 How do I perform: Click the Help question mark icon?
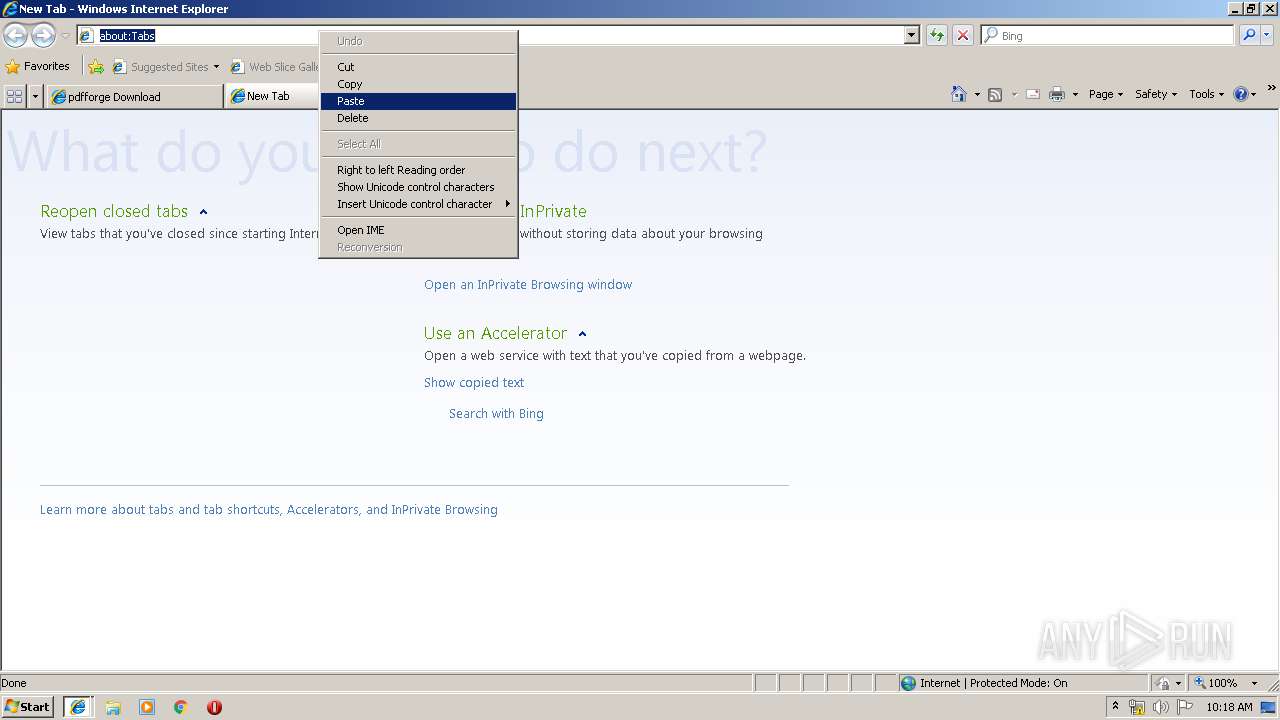point(1241,94)
